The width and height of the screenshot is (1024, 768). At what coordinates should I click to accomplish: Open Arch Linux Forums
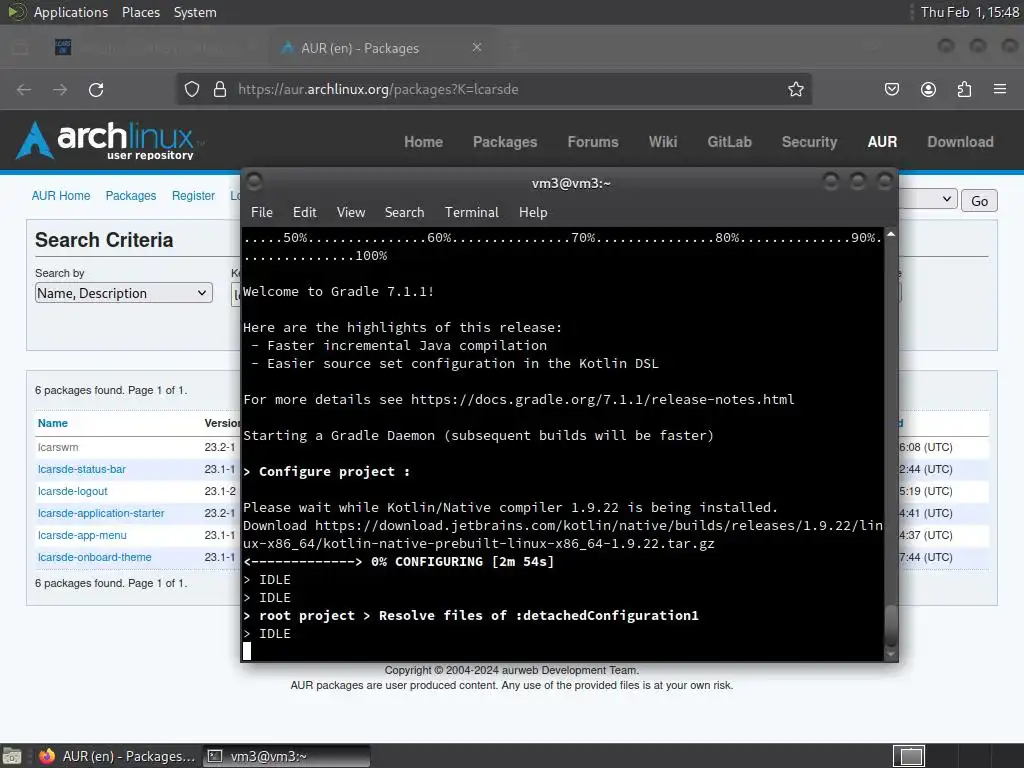(x=593, y=142)
